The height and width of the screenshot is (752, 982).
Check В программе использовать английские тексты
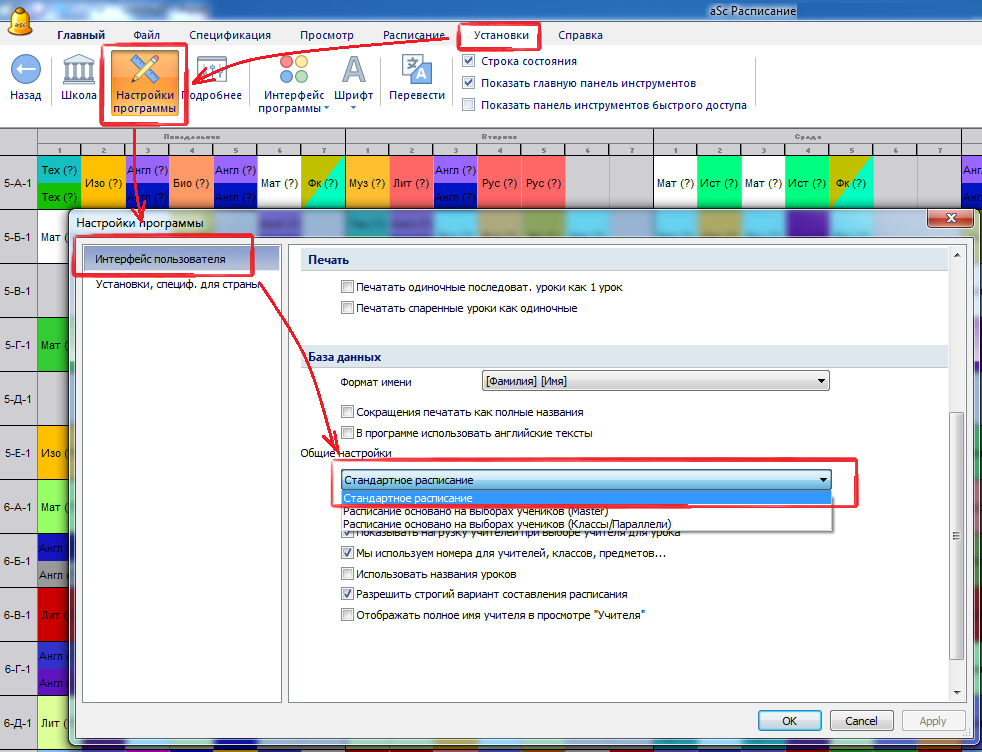click(348, 433)
